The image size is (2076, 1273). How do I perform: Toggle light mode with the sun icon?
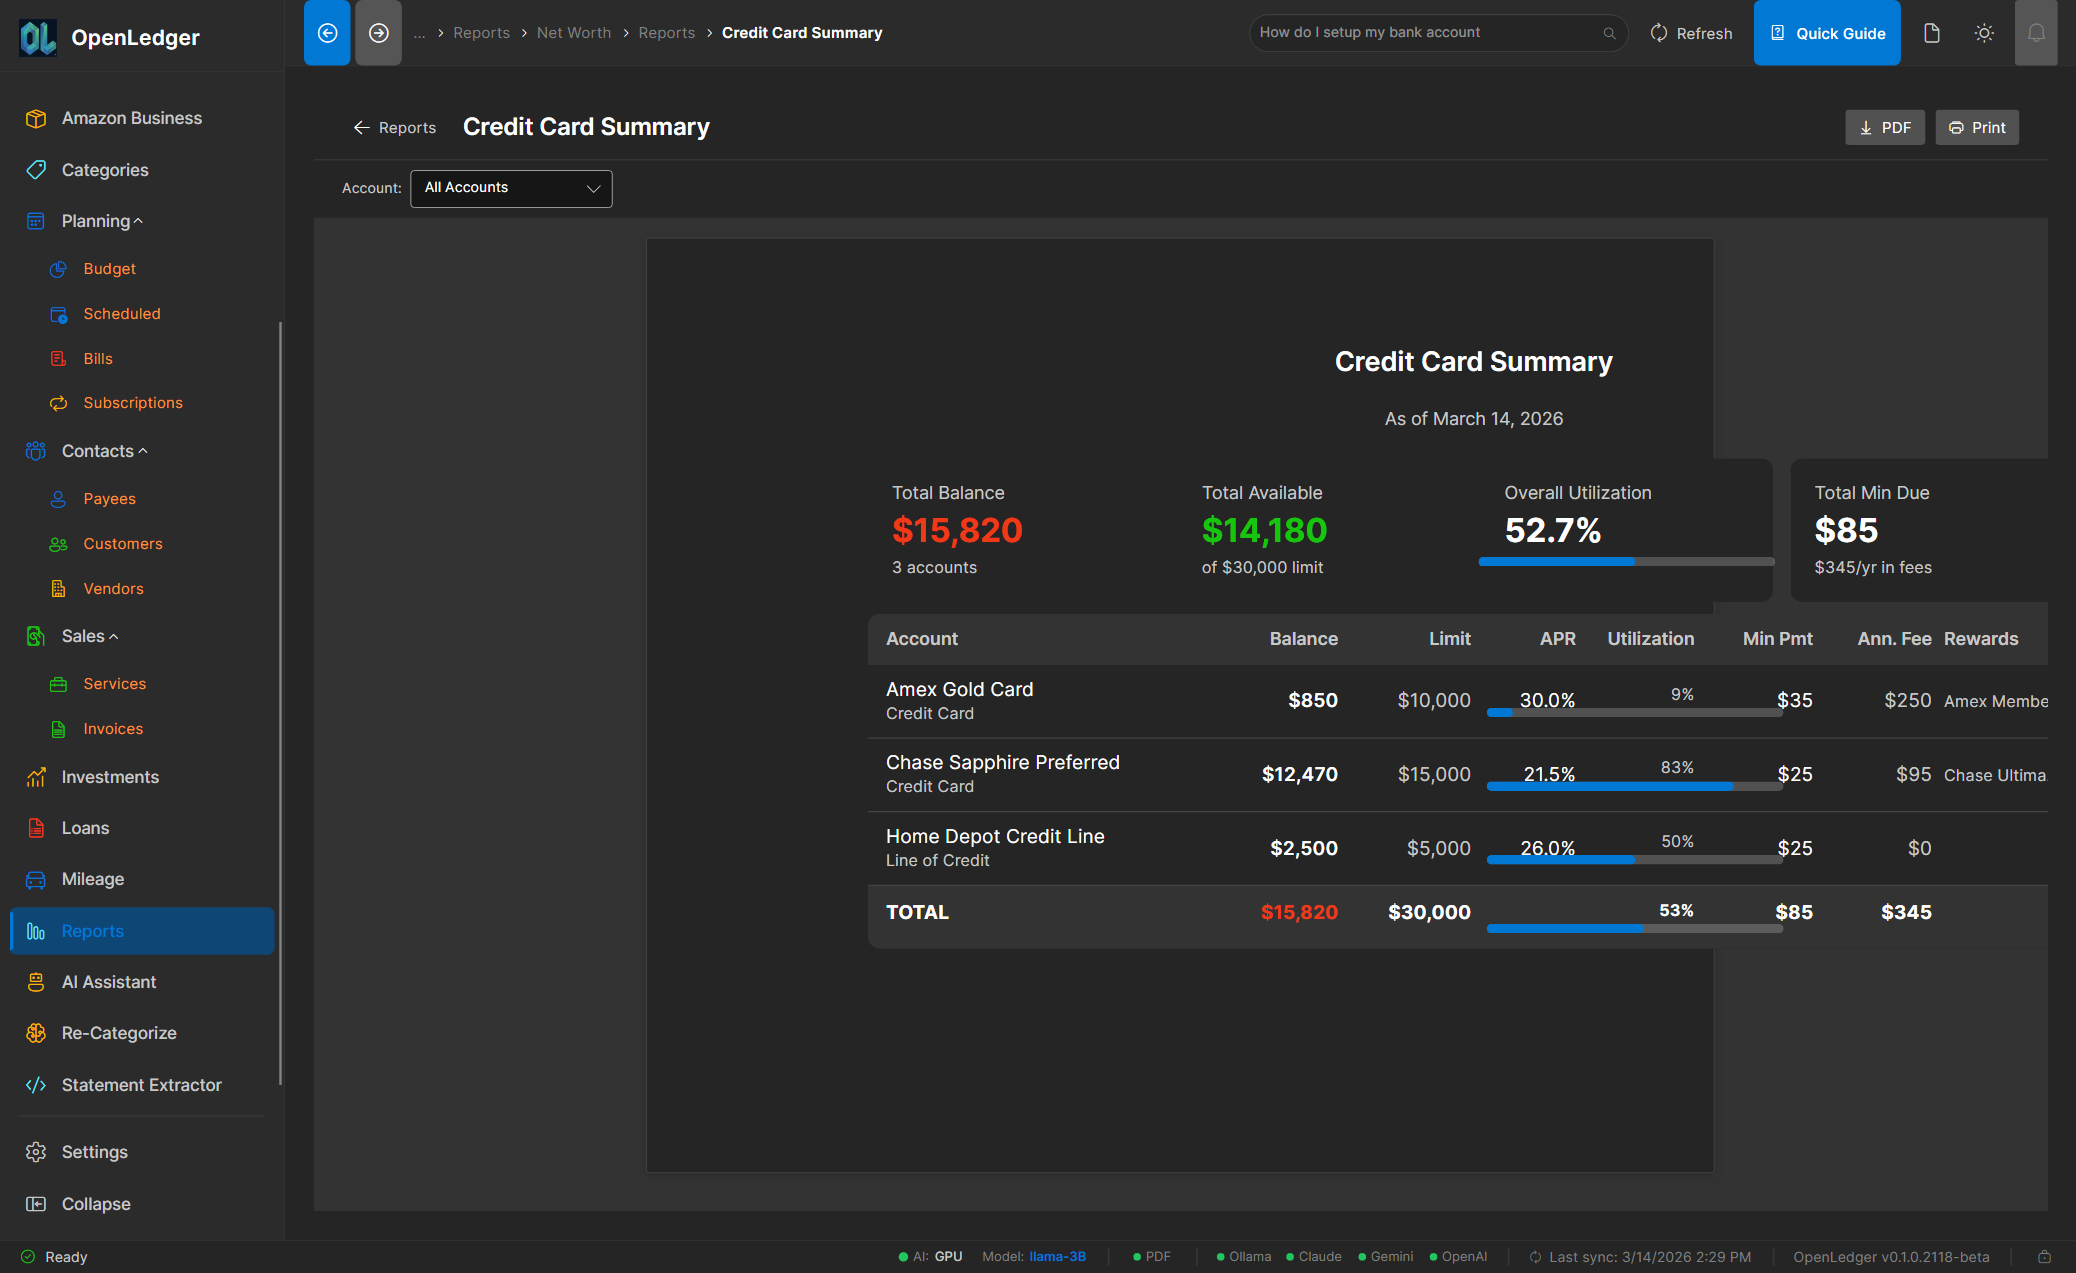[x=1984, y=32]
